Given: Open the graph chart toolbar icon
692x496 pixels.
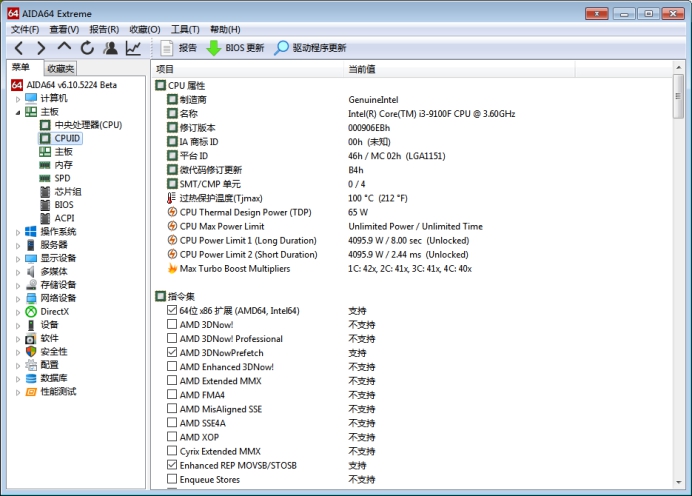Looking at the screenshot, I should point(133,48).
